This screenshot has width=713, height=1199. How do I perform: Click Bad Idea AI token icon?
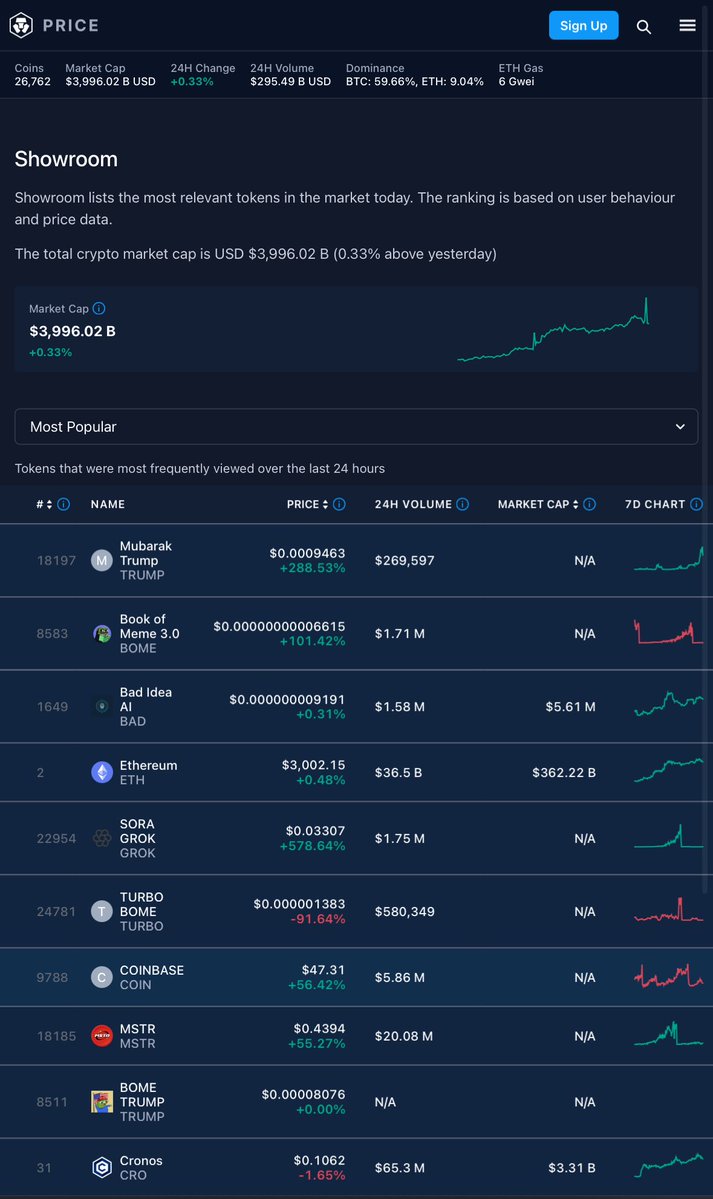[102, 707]
